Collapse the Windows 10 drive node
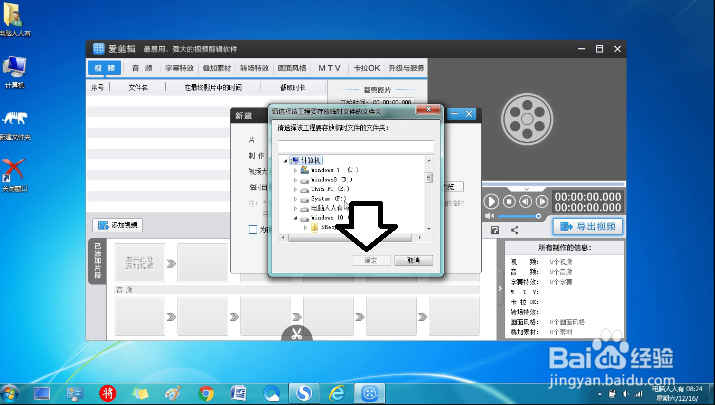This screenshot has height=405, width=715. point(295,218)
